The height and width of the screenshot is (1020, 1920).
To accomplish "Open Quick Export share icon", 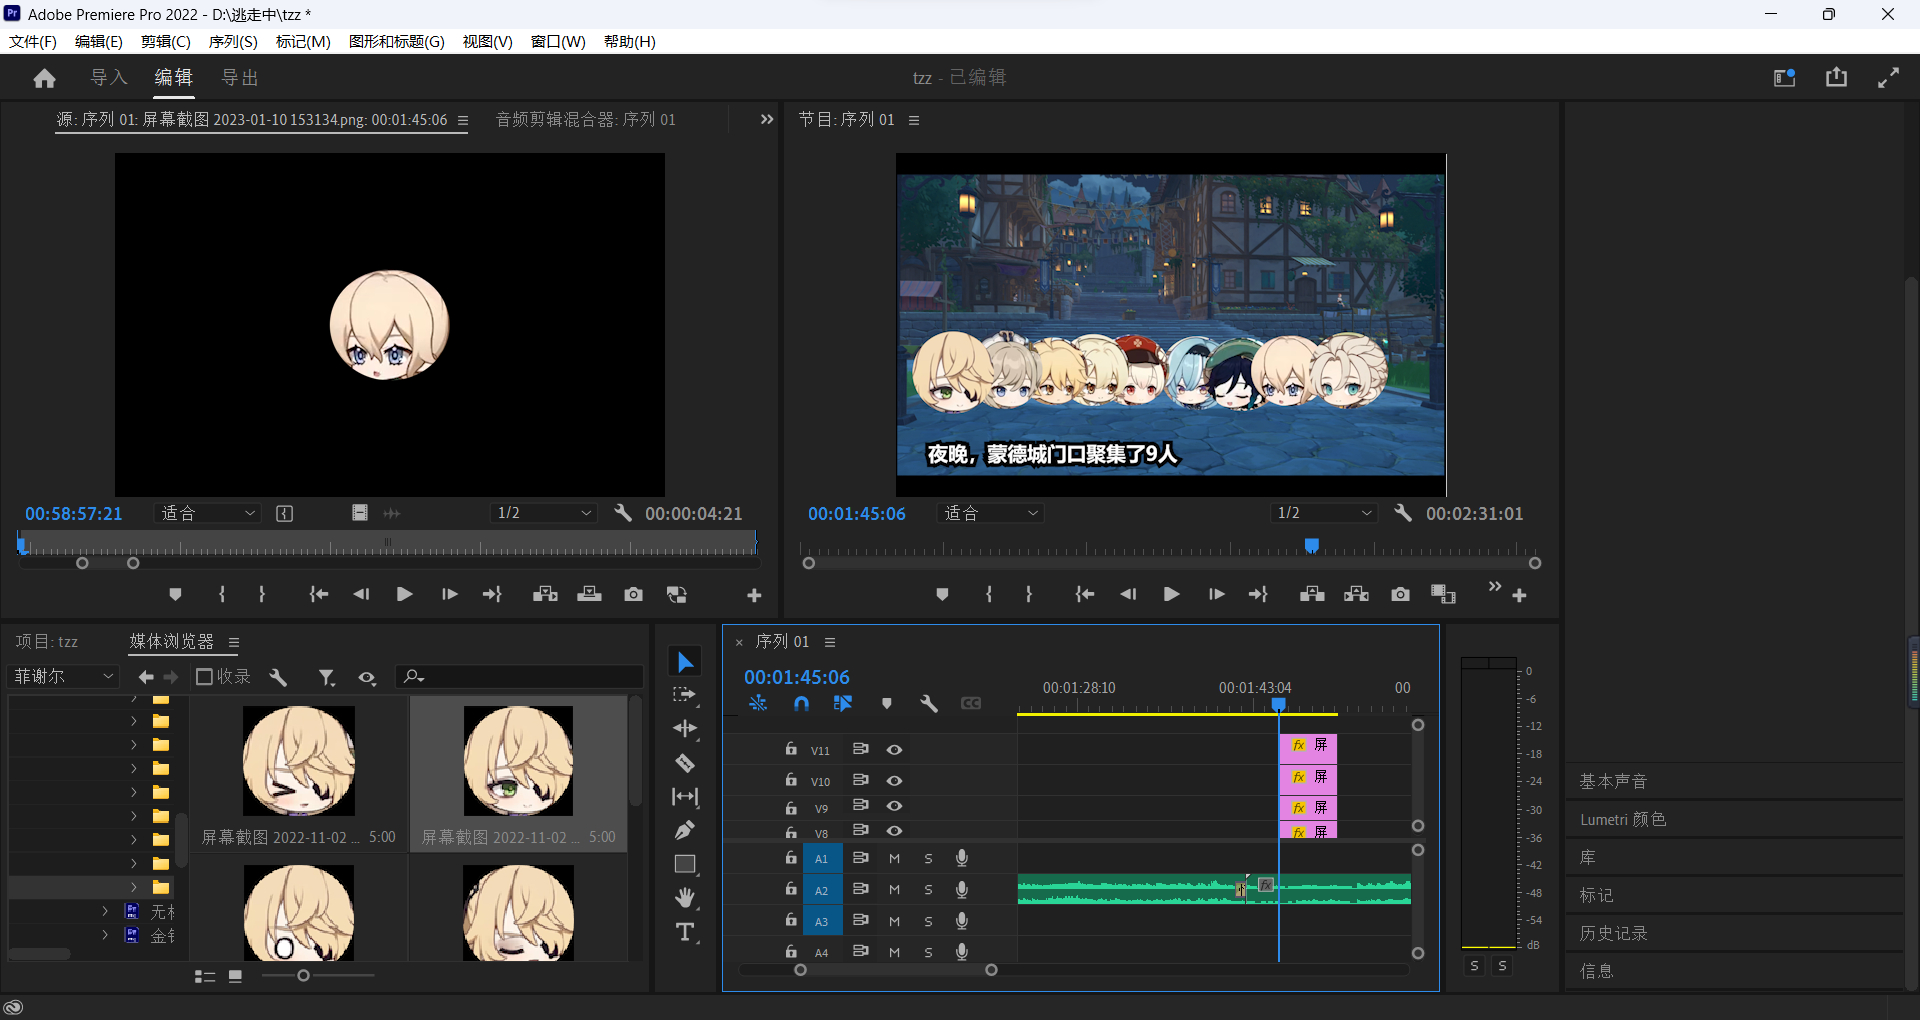I will [x=1836, y=77].
